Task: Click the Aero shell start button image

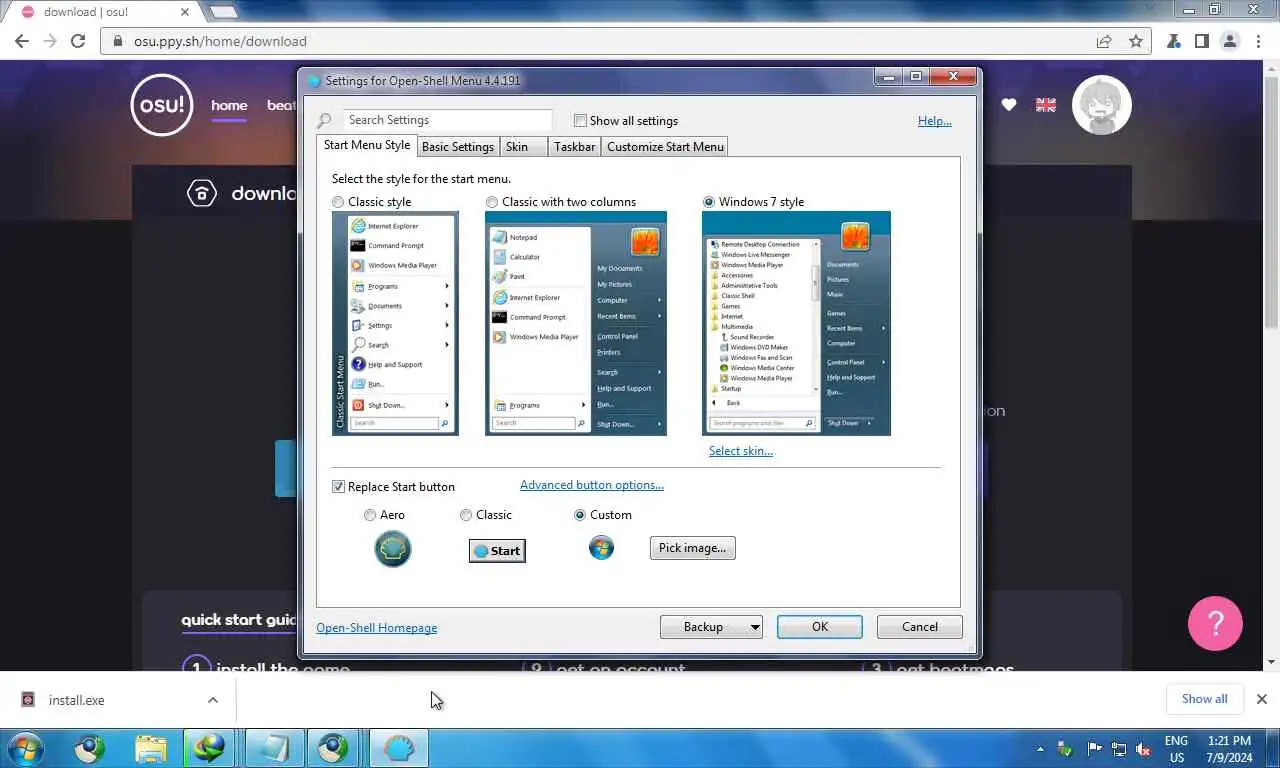Action: (393, 549)
